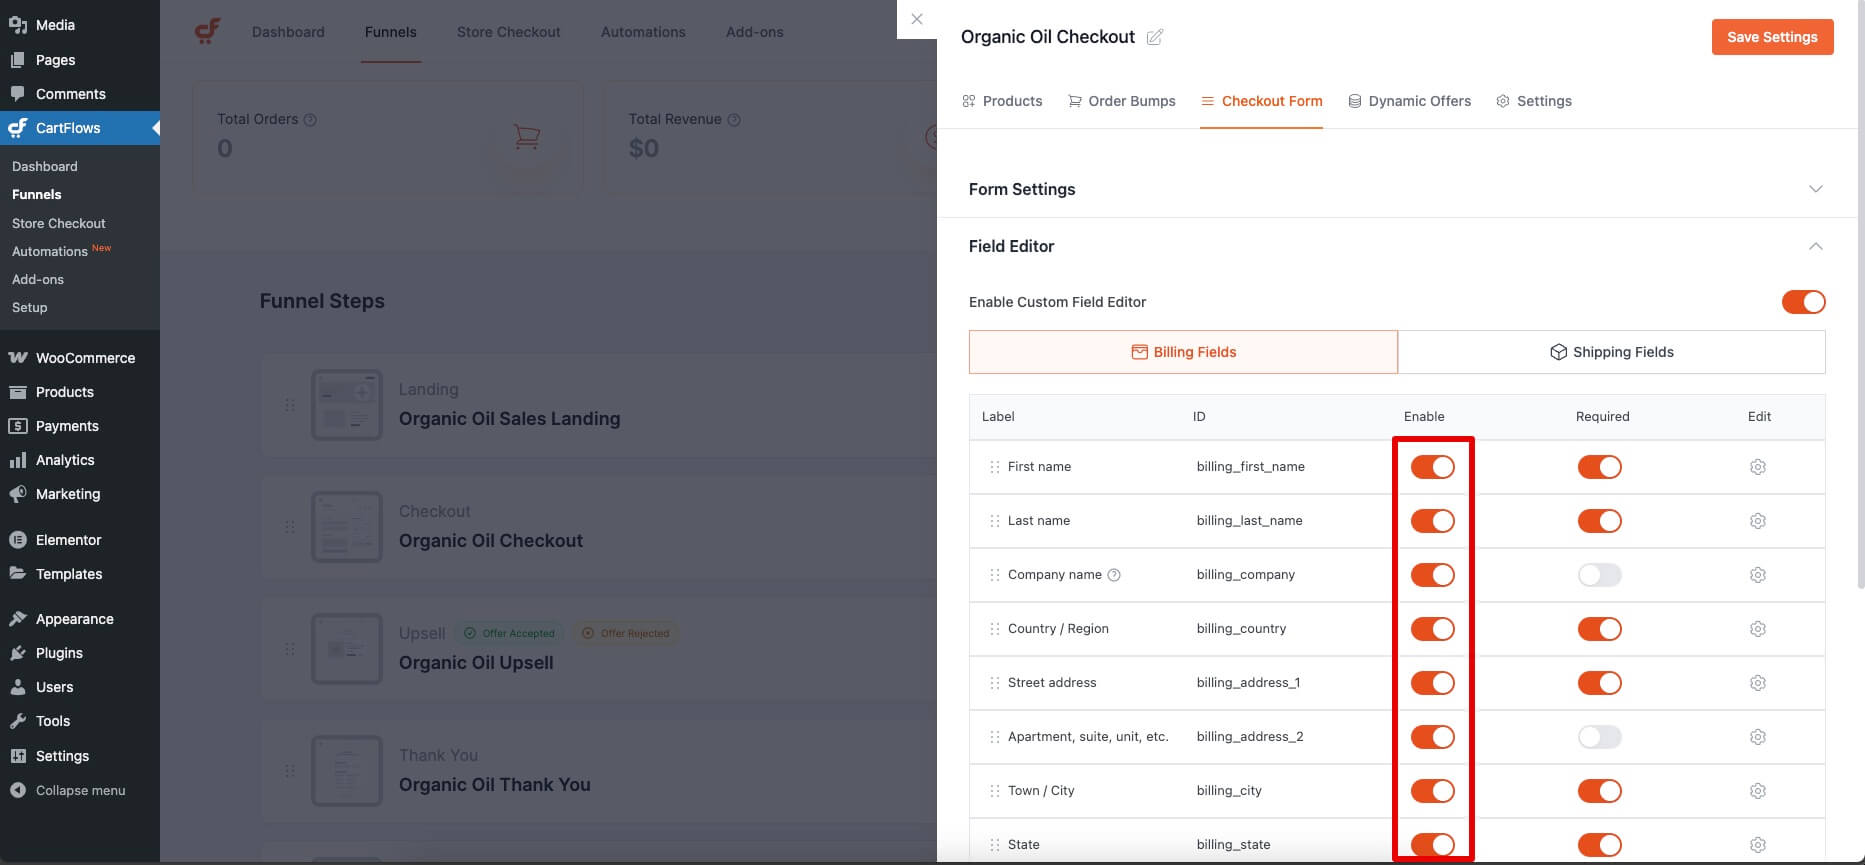
Task: Toggle Required switch for State
Action: [1600, 845]
